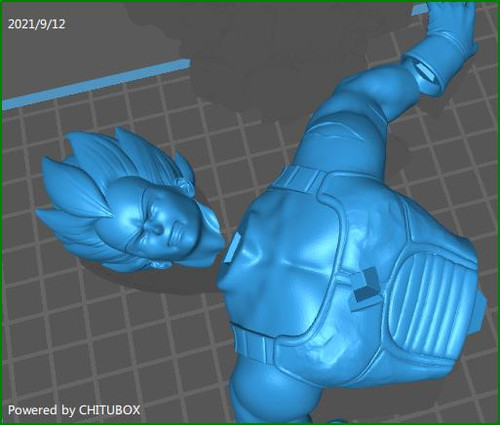Select the flat blue bar object
The width and height of the screenshot is (500, 425).
[x=97, y=84]
